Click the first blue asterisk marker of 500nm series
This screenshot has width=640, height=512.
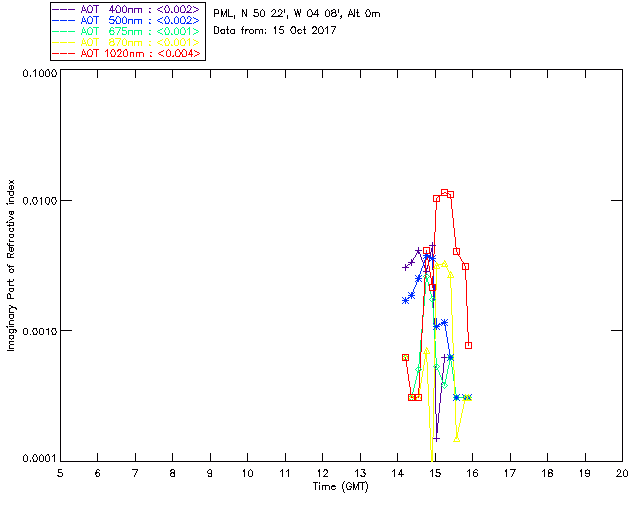[405, 301]
